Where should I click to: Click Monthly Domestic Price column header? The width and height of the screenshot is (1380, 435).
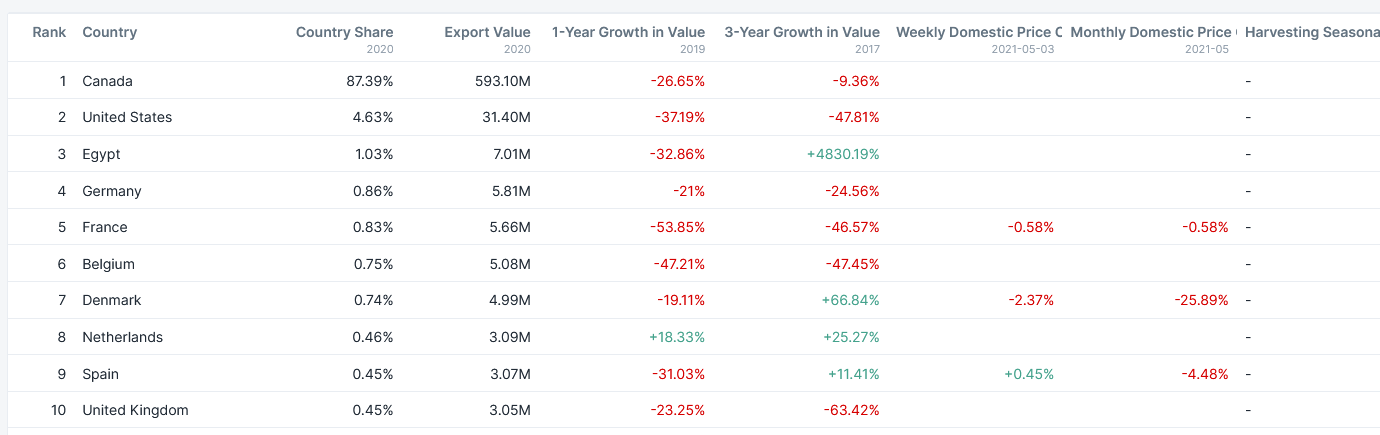click(x=1152, y=32)
